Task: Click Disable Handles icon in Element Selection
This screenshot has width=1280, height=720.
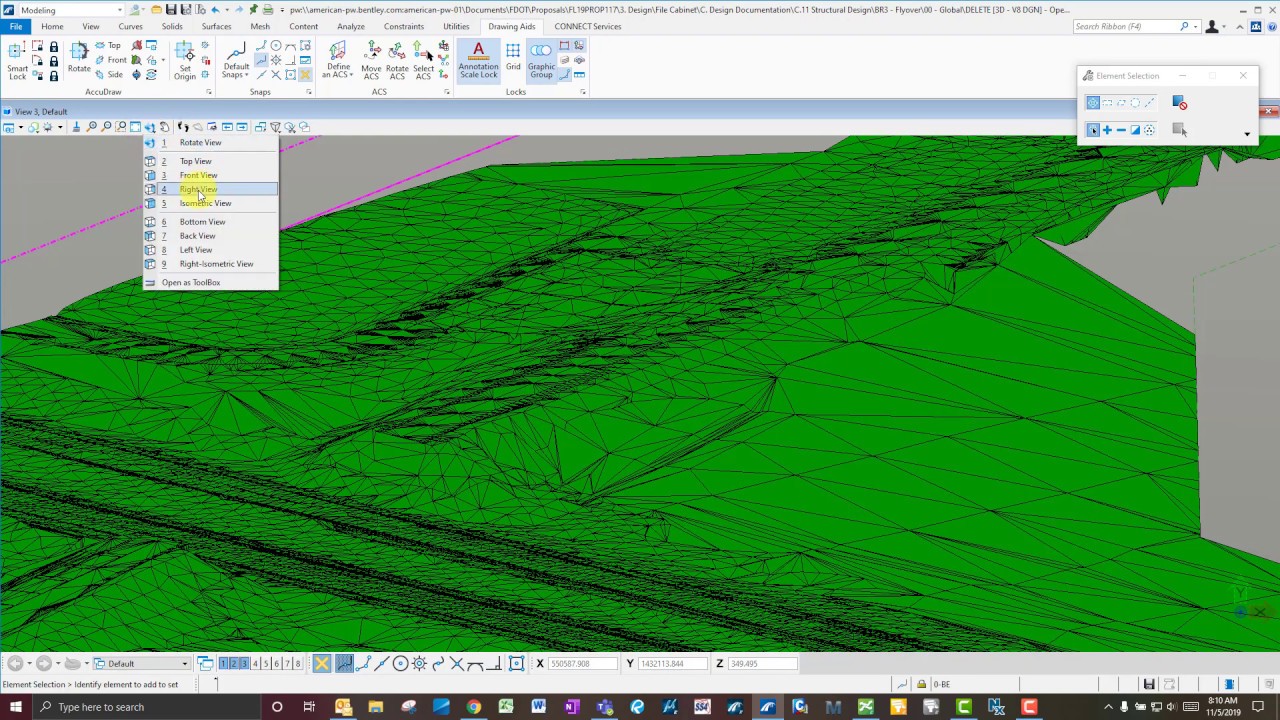Action: [1180, 103]
